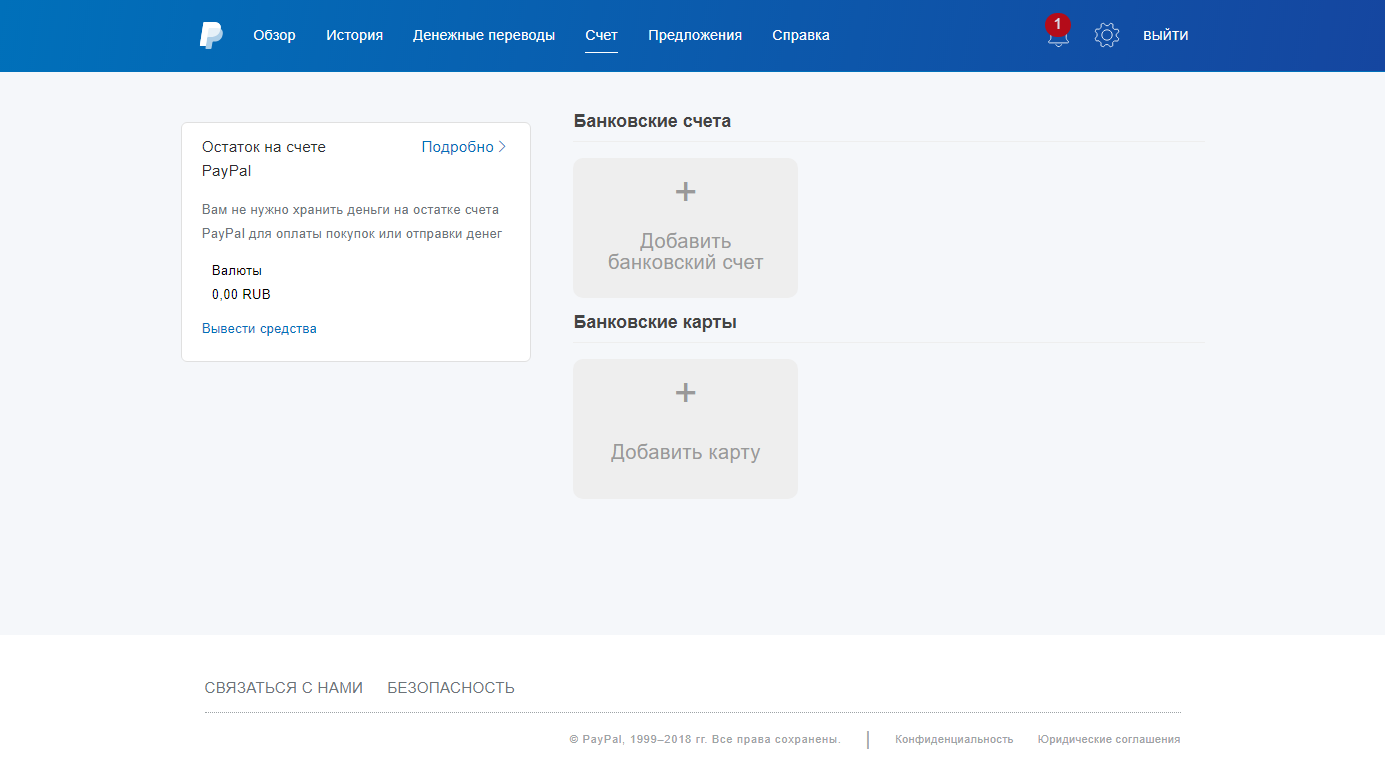Screen dimensions: 1385x763
Task: Open the История tab
Action: pyautogui.click(x=354, y=34)
